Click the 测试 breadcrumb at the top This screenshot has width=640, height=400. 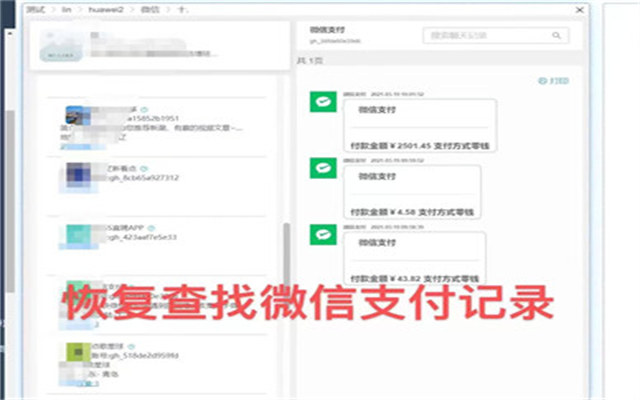[36, 9]
